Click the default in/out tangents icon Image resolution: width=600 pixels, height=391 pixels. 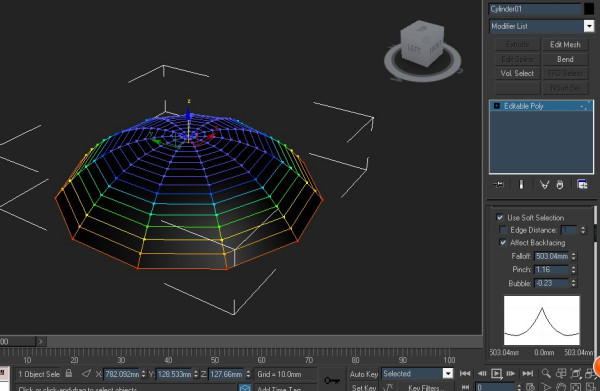click(x=387, y=388)
